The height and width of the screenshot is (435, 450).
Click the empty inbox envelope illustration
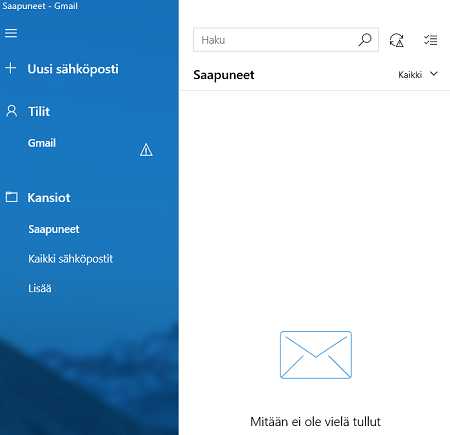[316, 355]
